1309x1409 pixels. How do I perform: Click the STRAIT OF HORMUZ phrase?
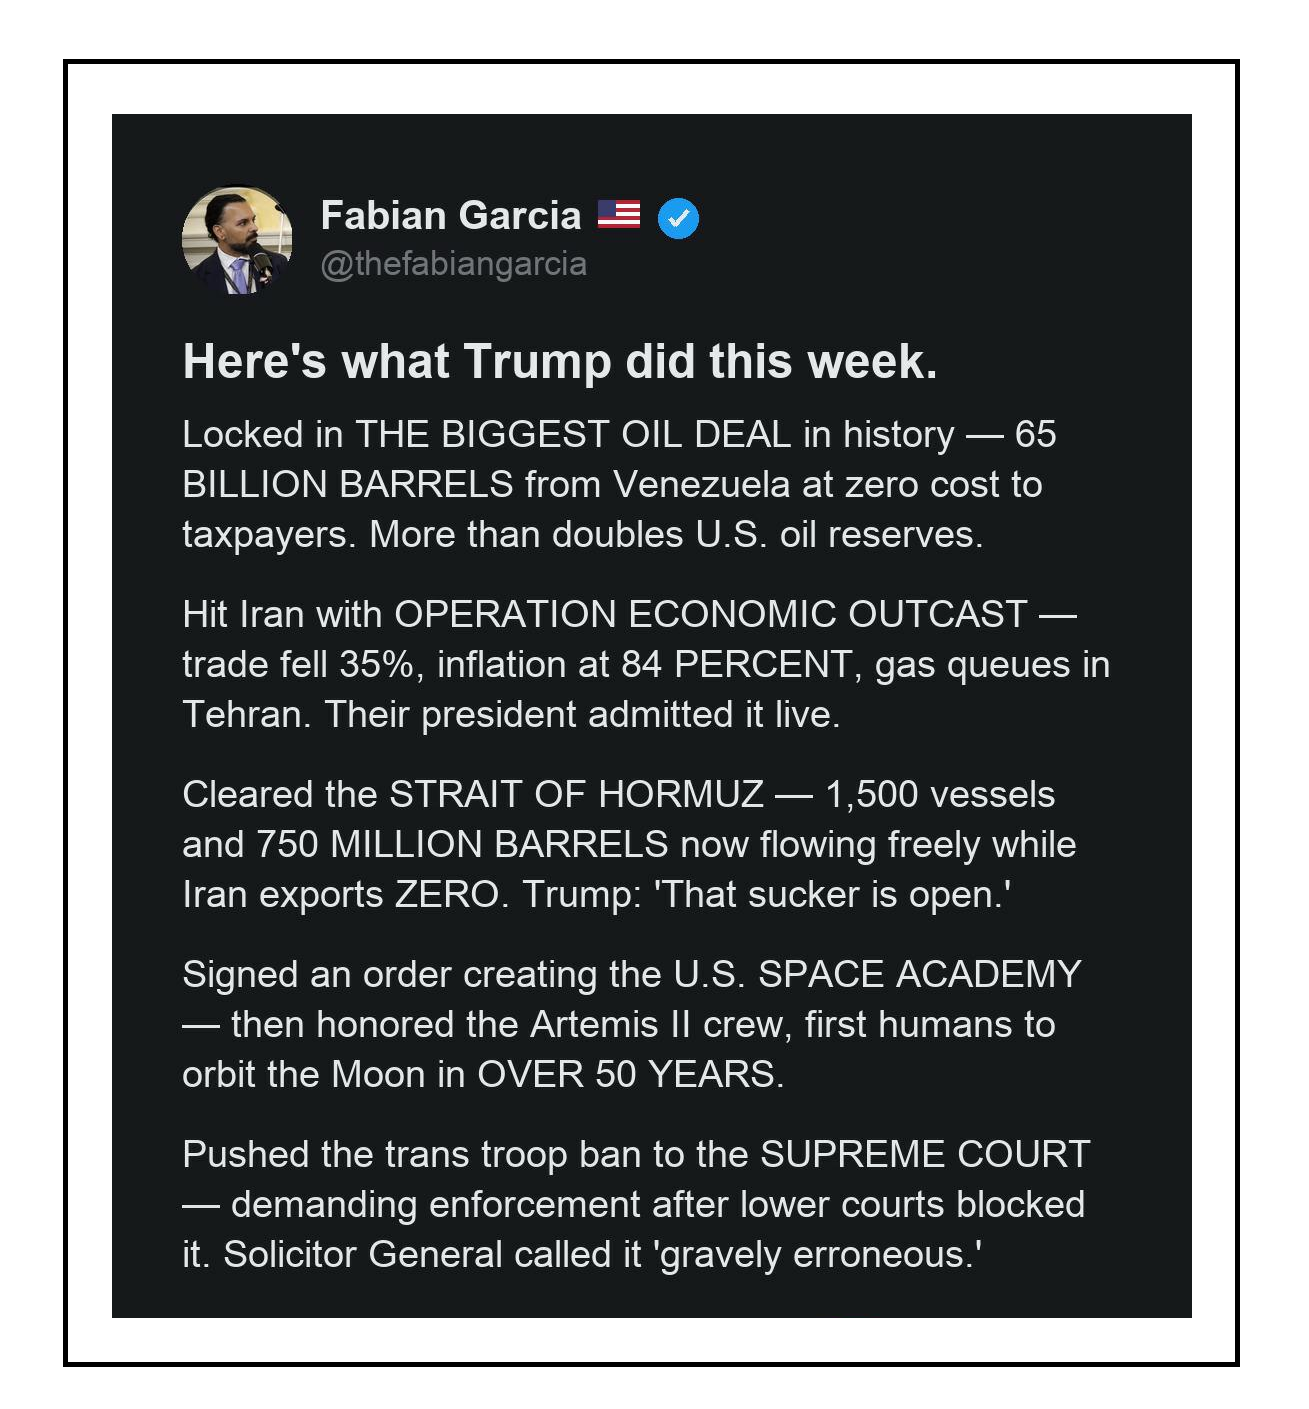(577, 794)
